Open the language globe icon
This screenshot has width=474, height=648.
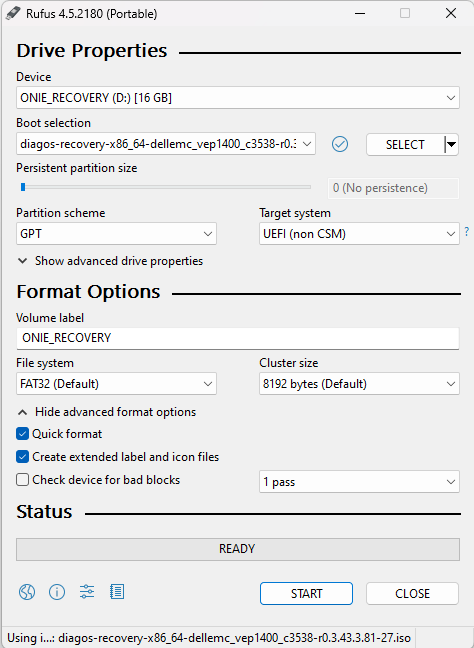27,592
